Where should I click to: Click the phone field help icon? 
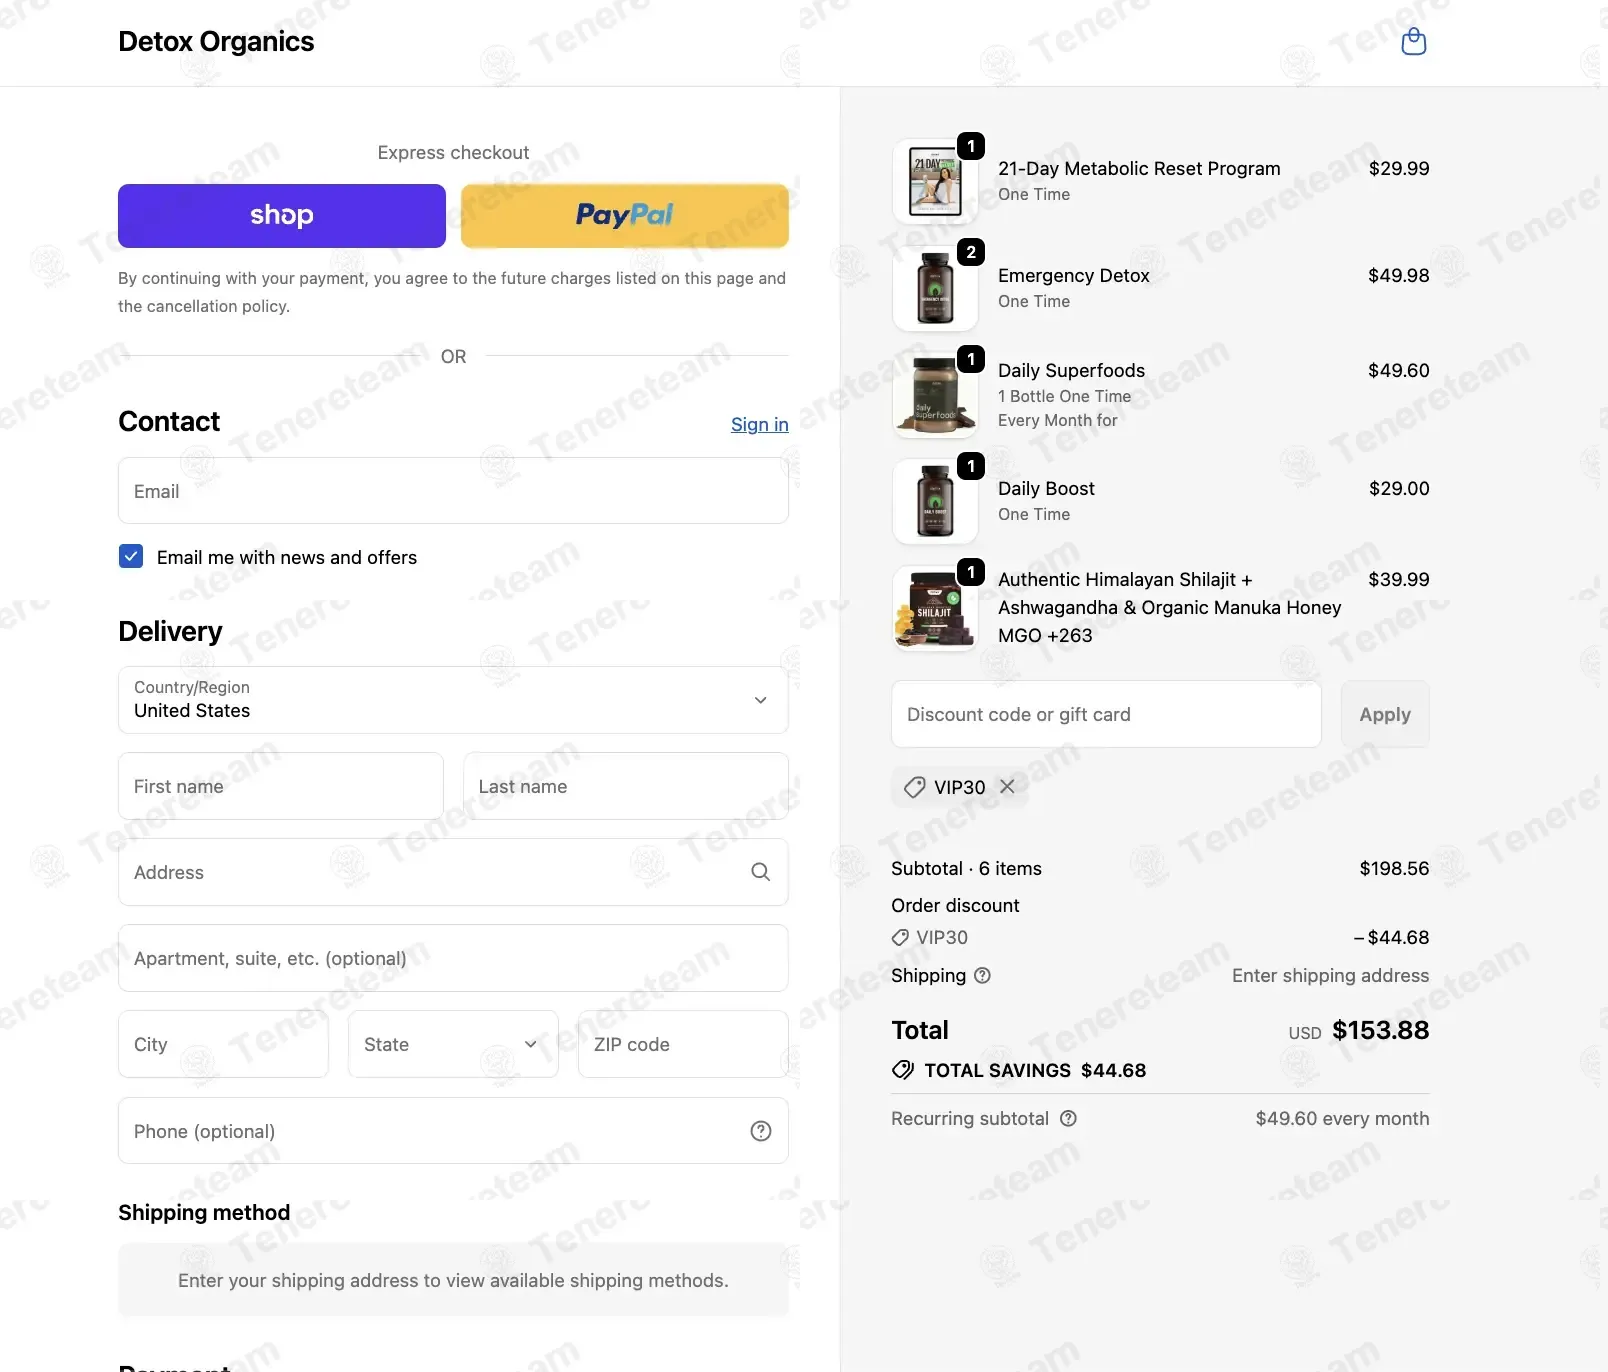coord(761,1131)
